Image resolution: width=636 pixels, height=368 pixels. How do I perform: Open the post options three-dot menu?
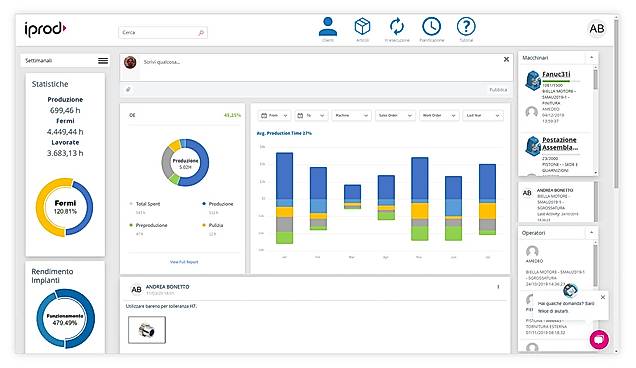pyautogui.click(x=498, y=287)
